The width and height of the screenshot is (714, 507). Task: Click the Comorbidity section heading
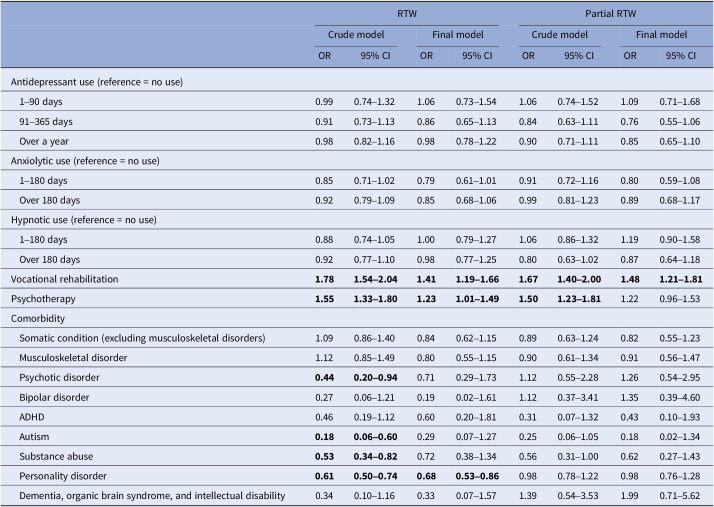[x=38, y=318]
